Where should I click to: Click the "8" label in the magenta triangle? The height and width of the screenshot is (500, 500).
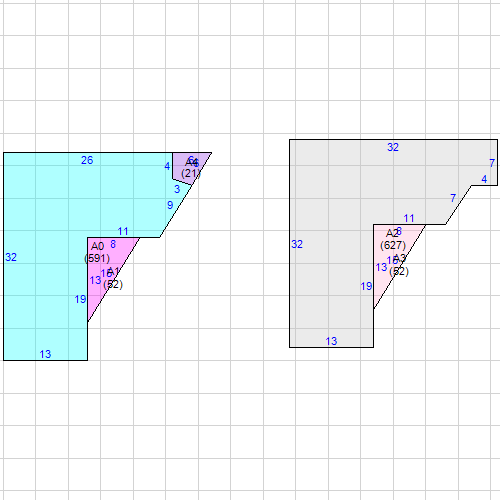point(113,245)
